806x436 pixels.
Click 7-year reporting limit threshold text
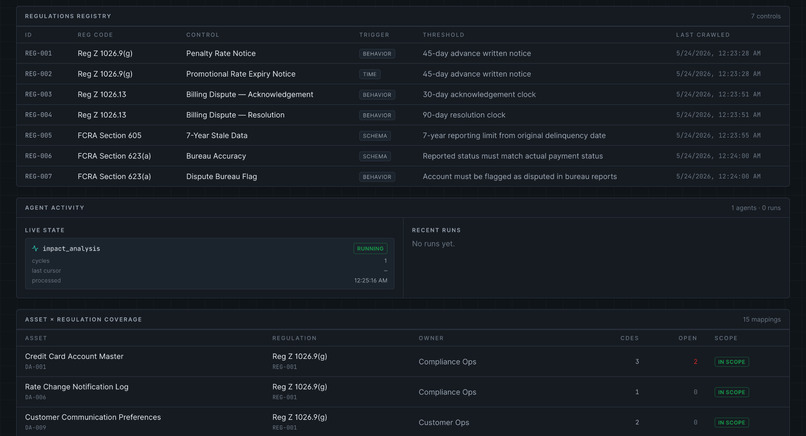click(x=514, y=136)
